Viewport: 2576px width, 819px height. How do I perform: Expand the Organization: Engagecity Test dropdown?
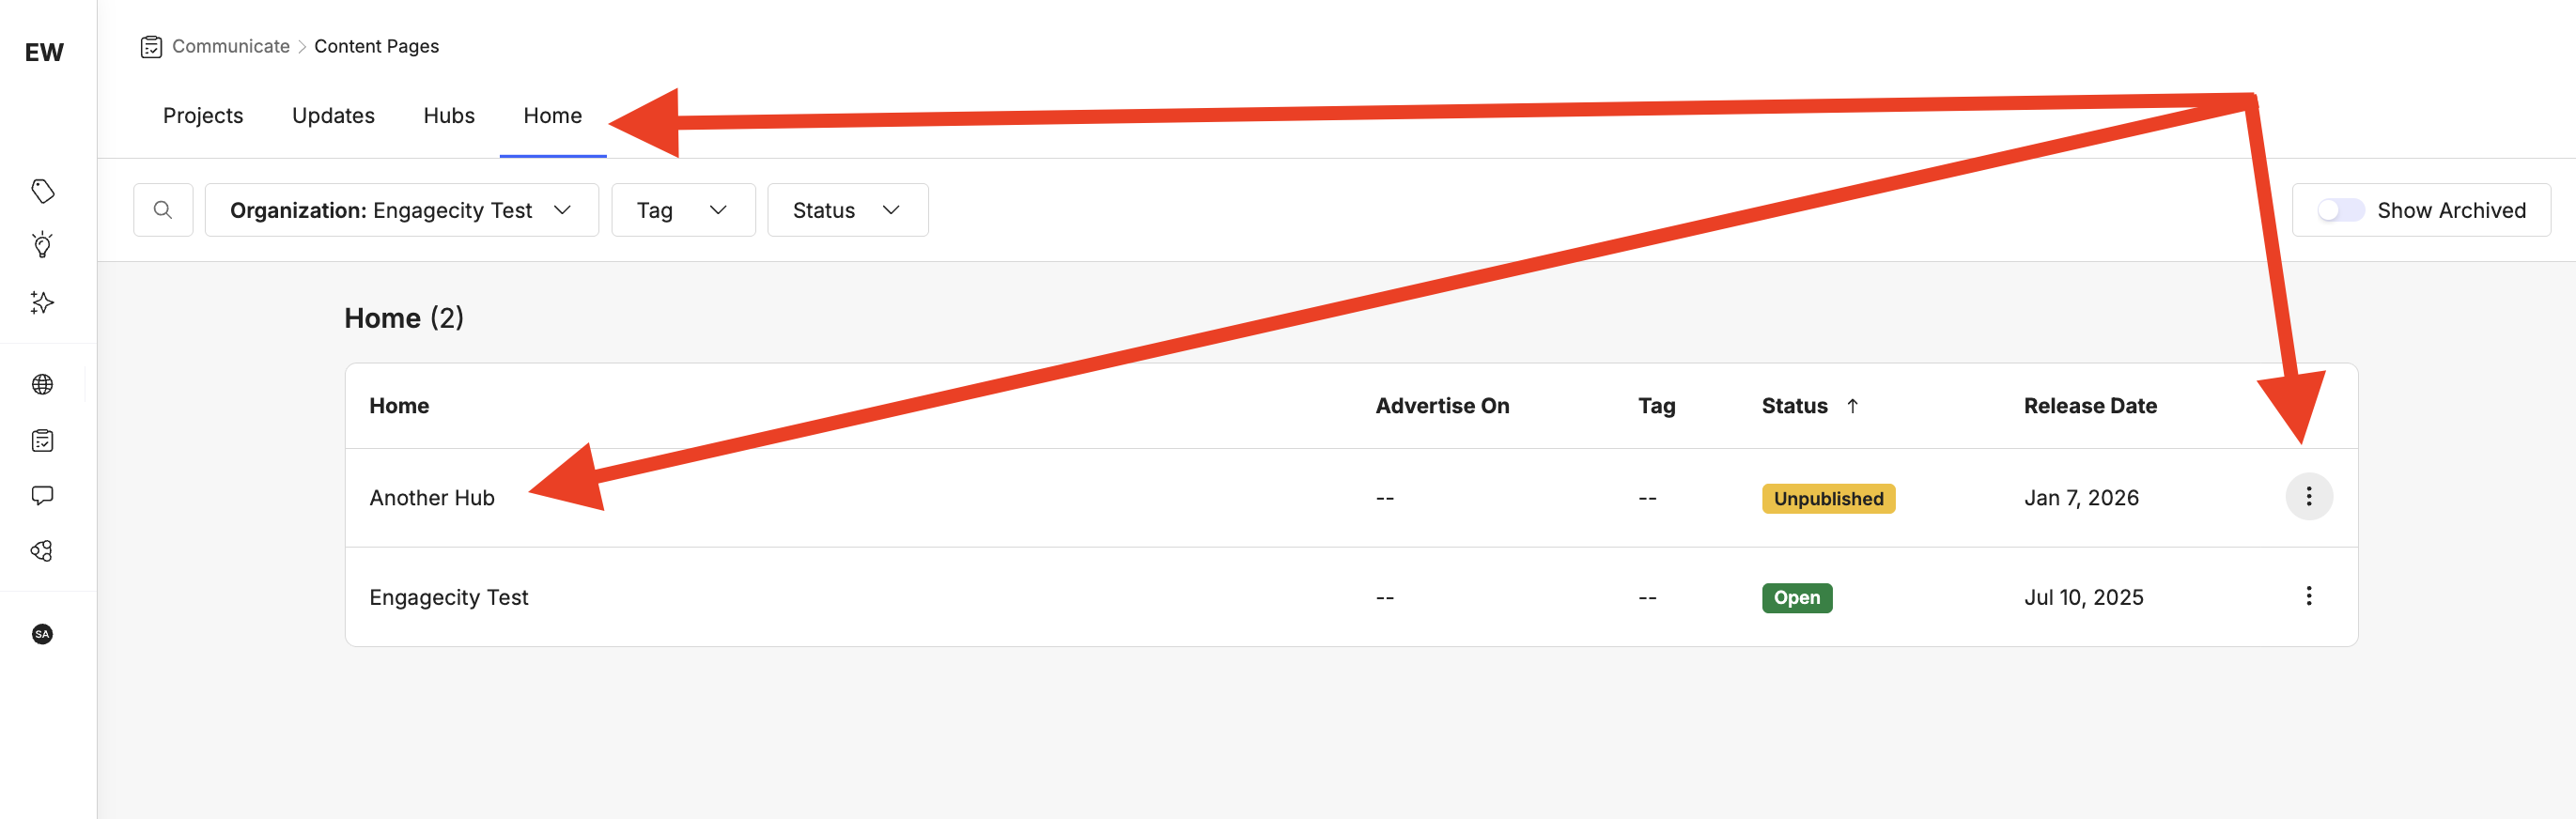(x=401, y=210)
